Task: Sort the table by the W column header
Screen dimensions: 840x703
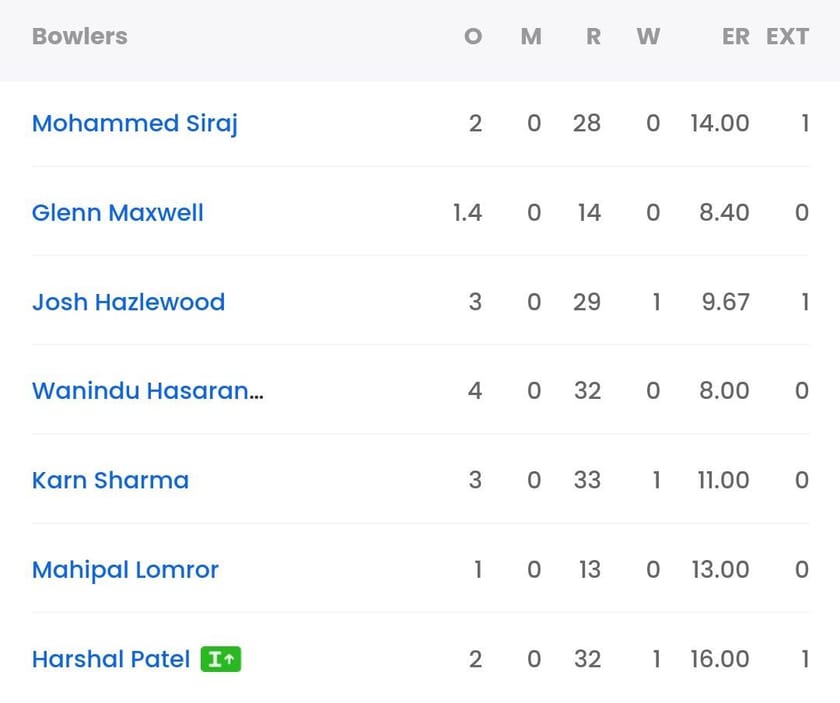Action: pos(648,36)
